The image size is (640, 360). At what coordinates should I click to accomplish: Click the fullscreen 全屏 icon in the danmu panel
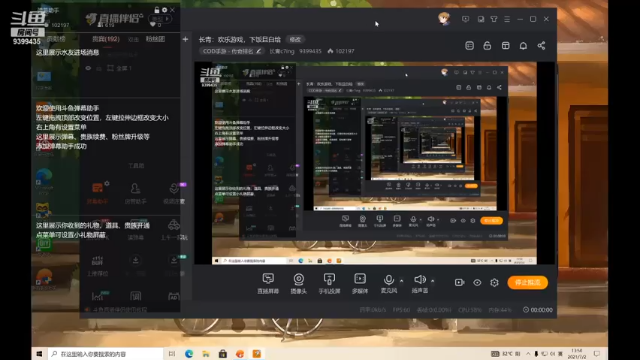(x=110, y=68)
